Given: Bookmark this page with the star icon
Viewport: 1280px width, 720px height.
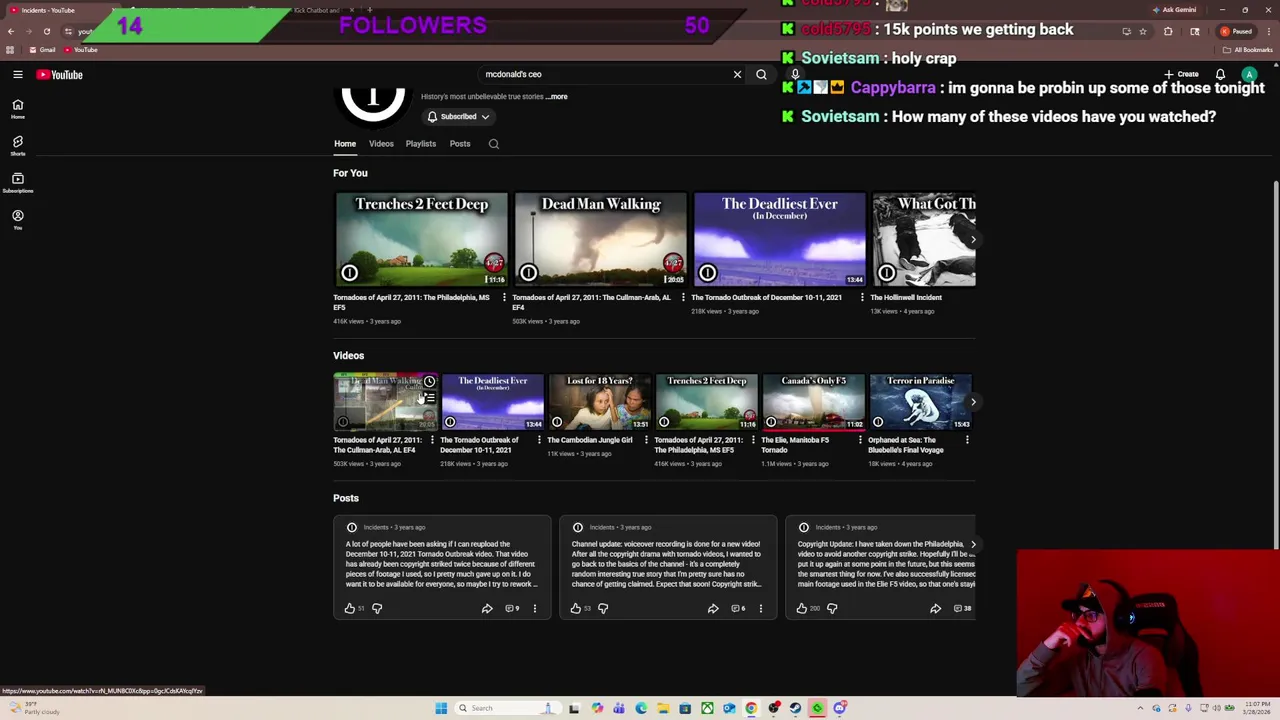Looking at the screenshot, I should point(1143,31).
